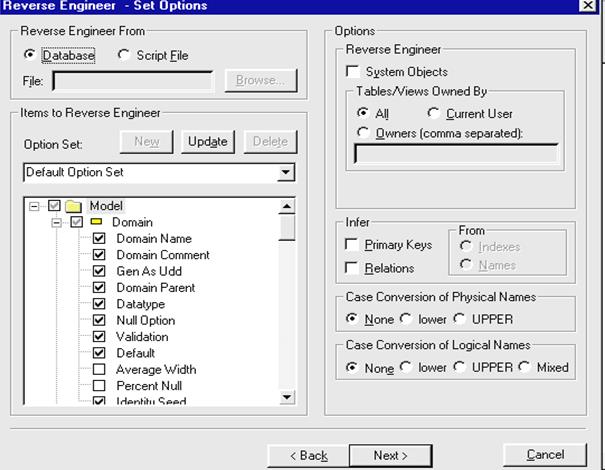Uncheck the Datatype checkbox
Screen dimensions: 605x470
99,304
